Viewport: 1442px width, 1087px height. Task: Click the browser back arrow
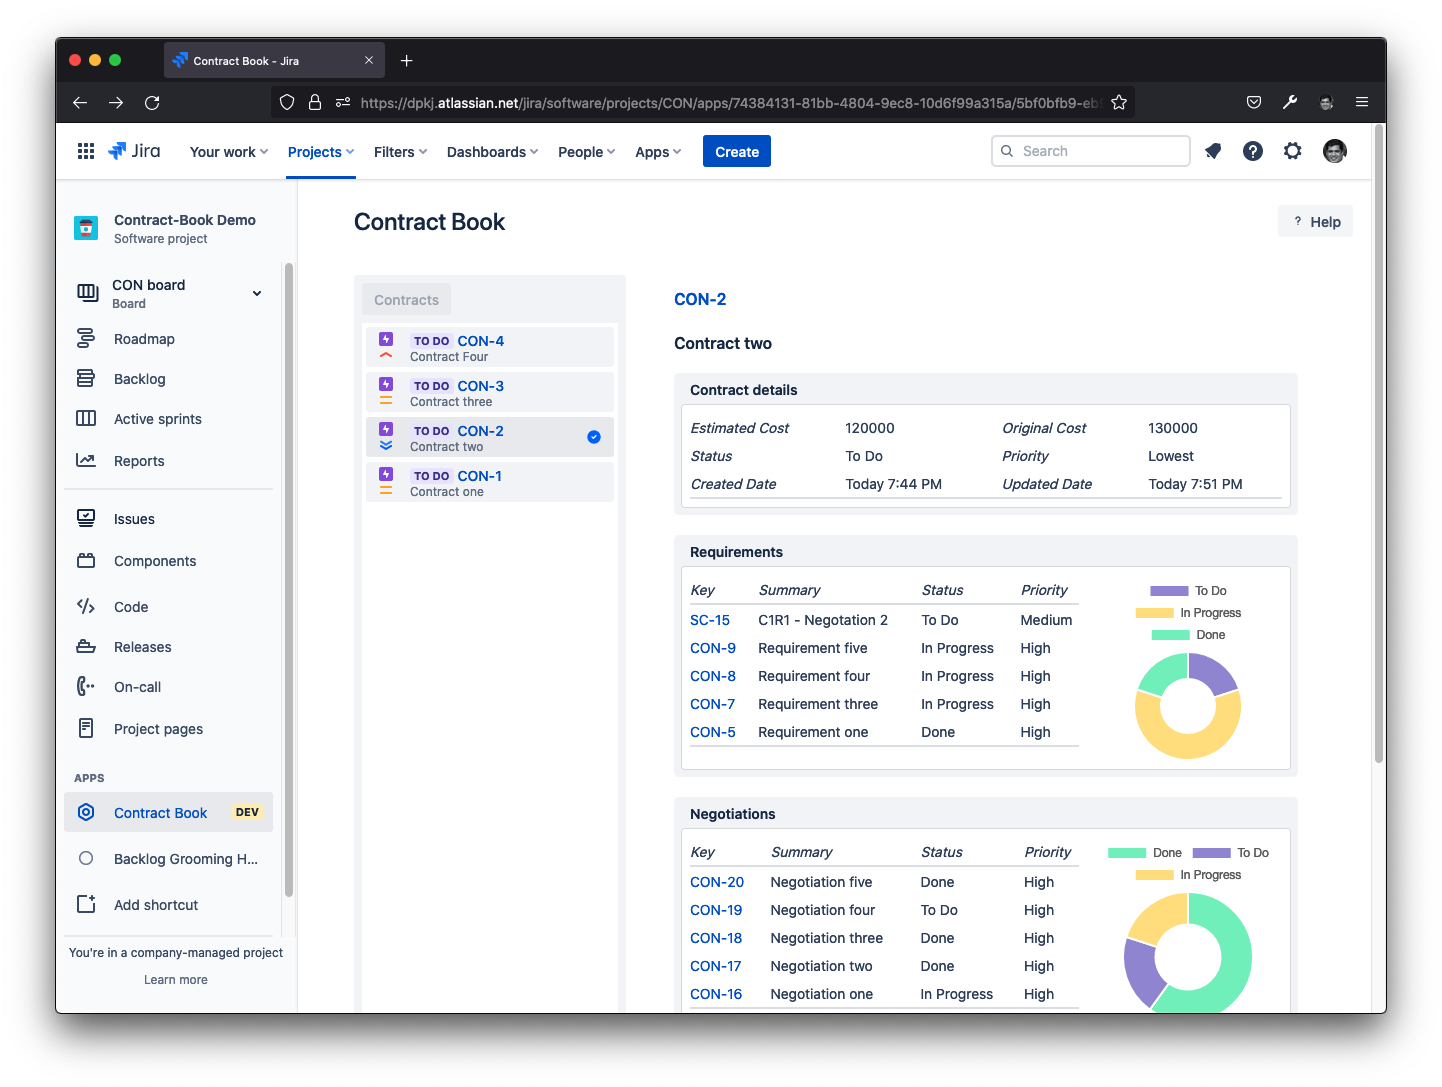point(80,102)
